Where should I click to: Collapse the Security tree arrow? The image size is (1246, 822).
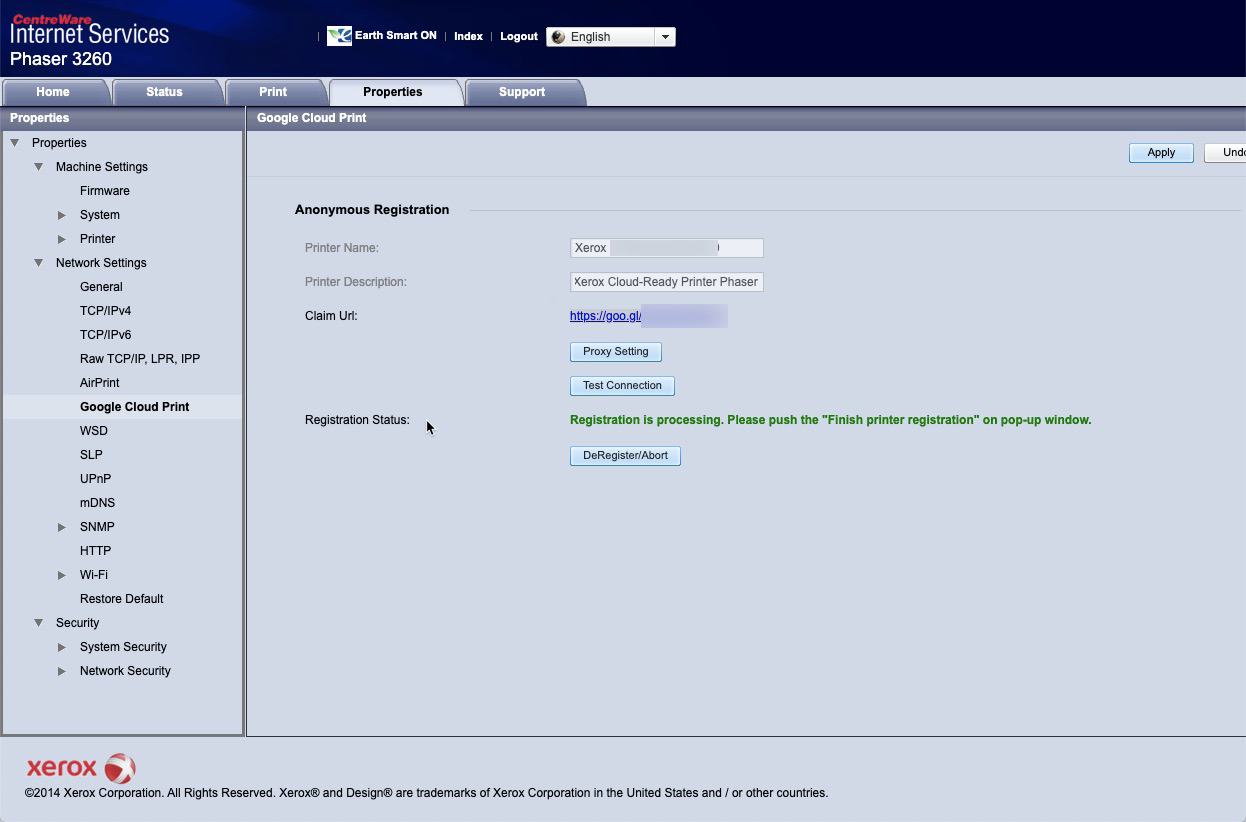pos(39,623)
